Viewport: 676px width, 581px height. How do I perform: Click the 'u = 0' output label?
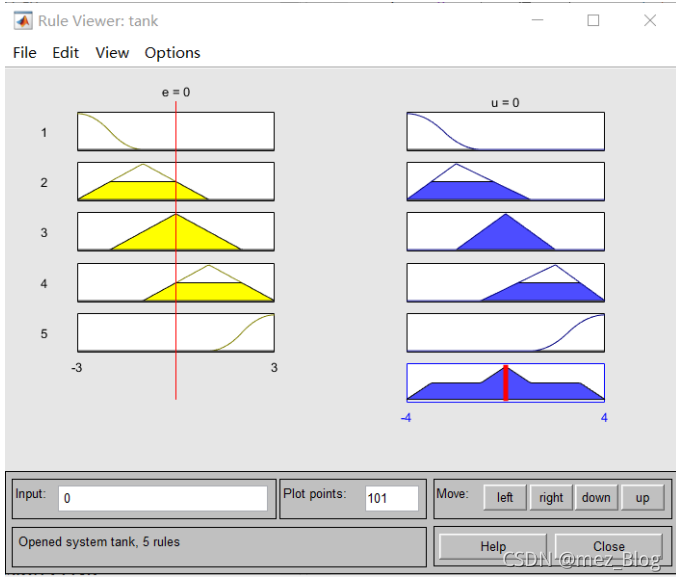pyautogui.click(x=505, y=103)
